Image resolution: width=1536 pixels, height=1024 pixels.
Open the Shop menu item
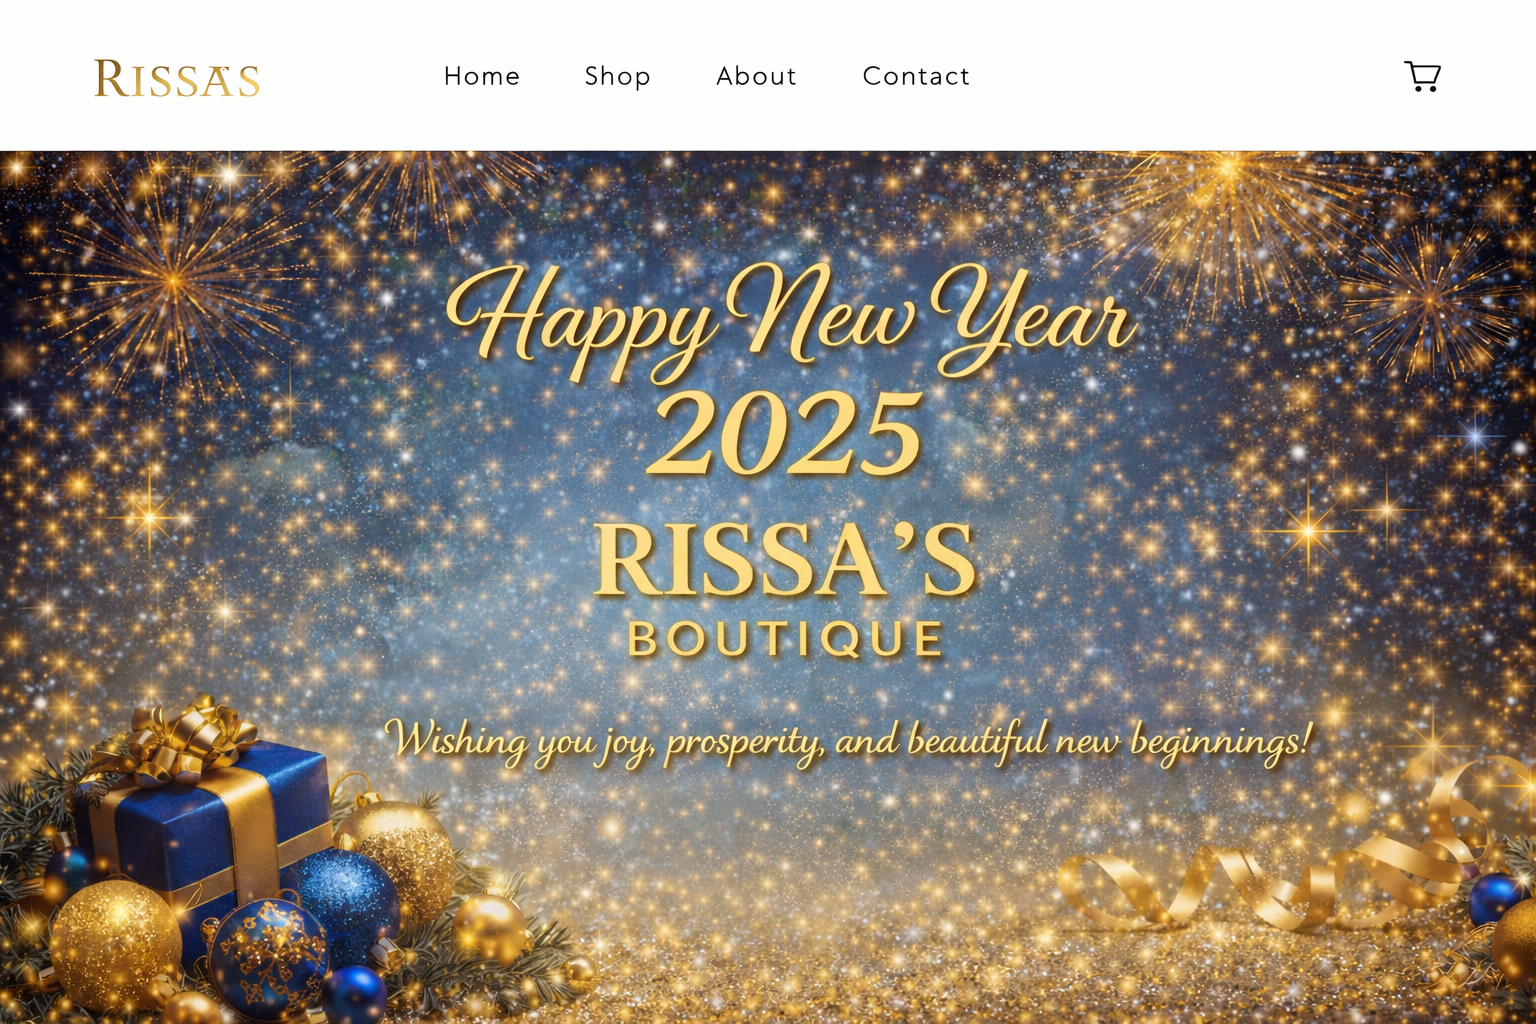coord(617,76)
